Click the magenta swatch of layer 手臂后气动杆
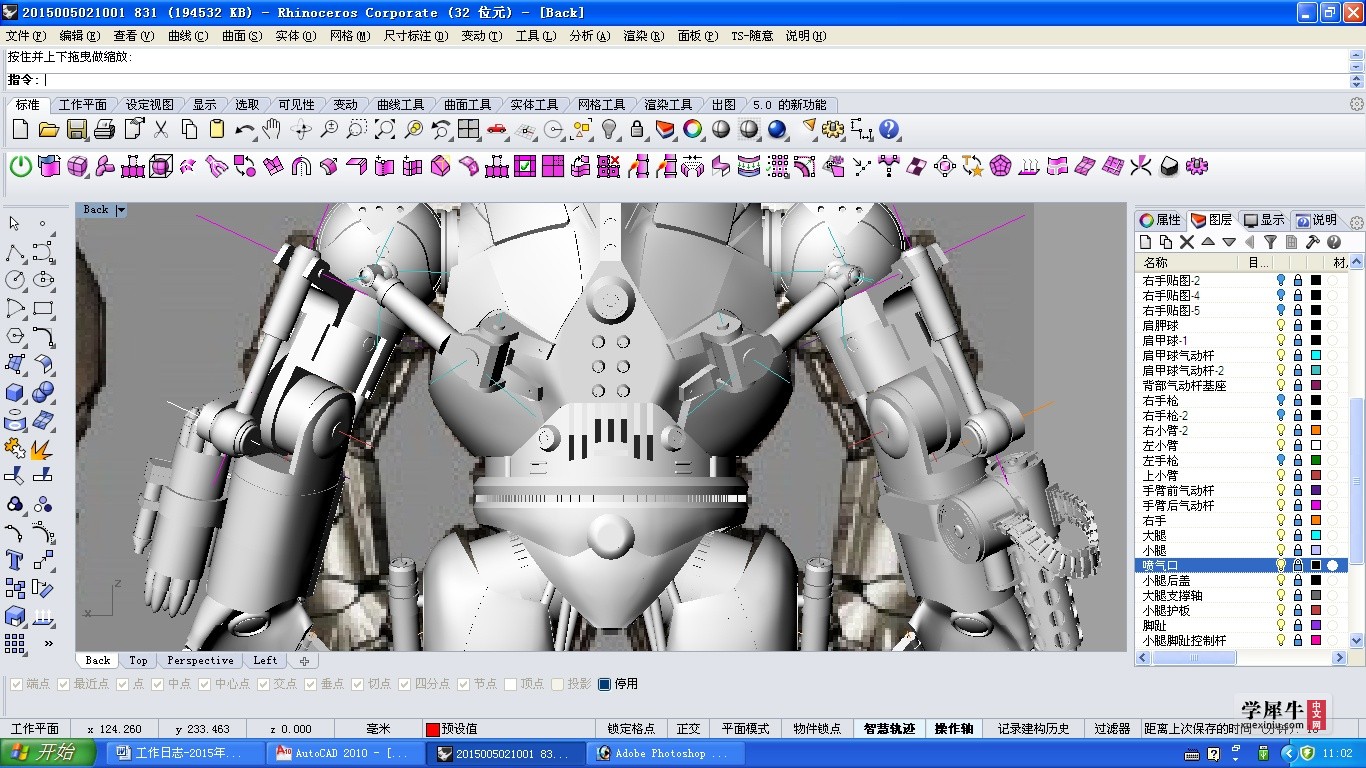This screenshot has height=768, width=1366. point(1316,505)
